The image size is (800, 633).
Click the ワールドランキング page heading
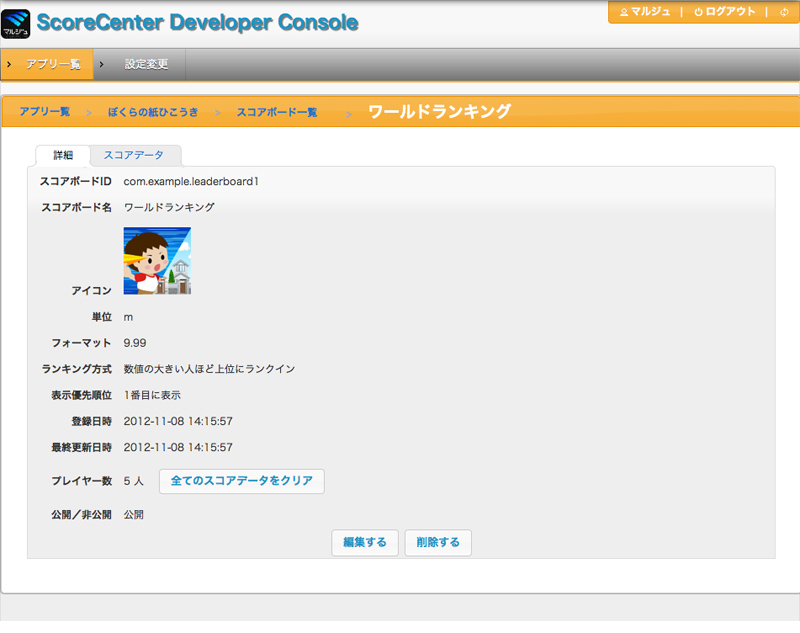click(x=440, y=111)
